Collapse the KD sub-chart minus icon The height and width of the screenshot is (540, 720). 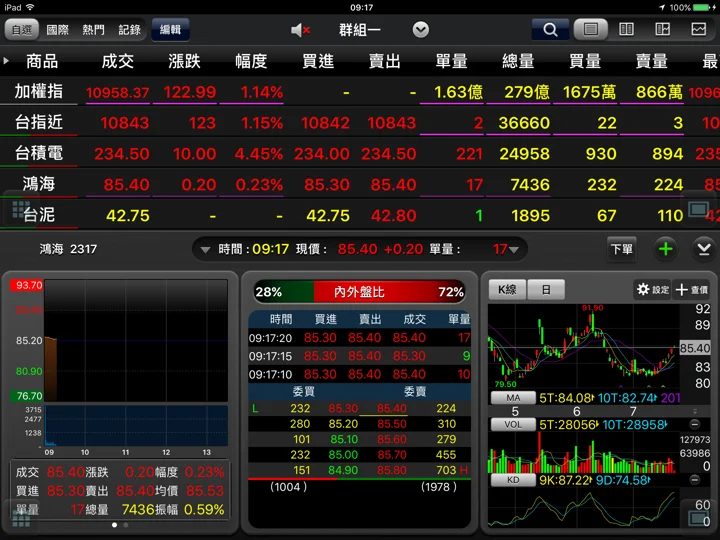pos(695,480)
